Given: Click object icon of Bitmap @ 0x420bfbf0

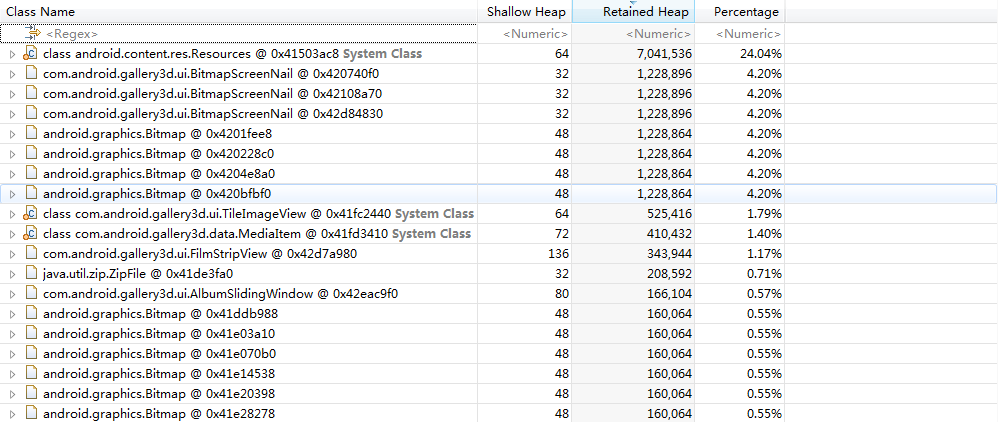Looking at the screenshot, I should (31, 193).
